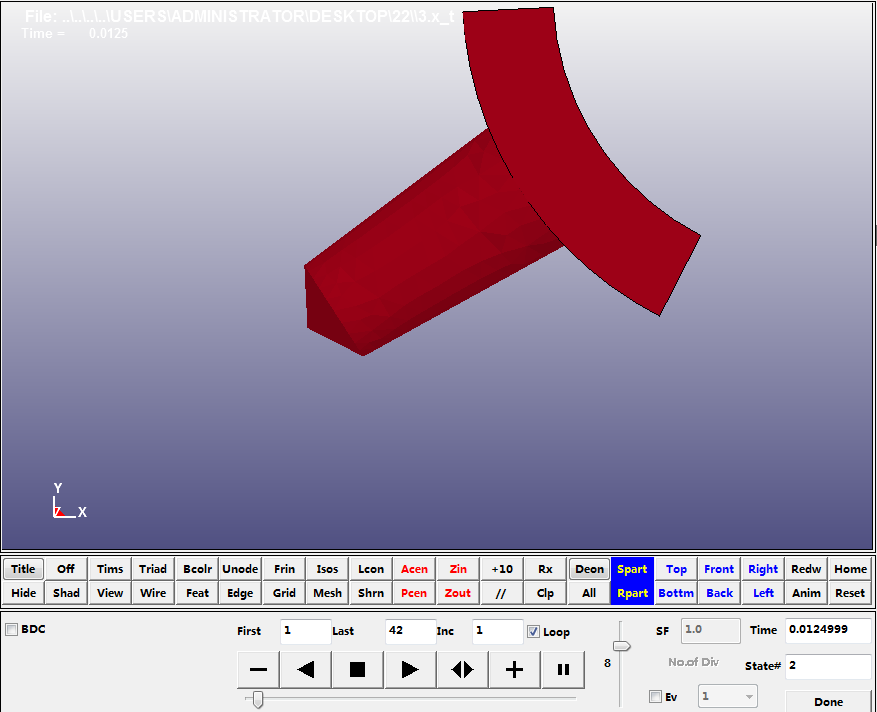Switch to Left view
Screen dimensions: 877x712
click(763, 593)
